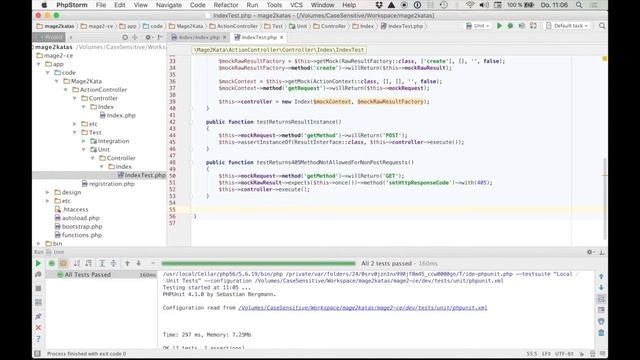Click sort by duration icon in test toolbar
This screenshot has height=360, width=640.
pos(89,263)
